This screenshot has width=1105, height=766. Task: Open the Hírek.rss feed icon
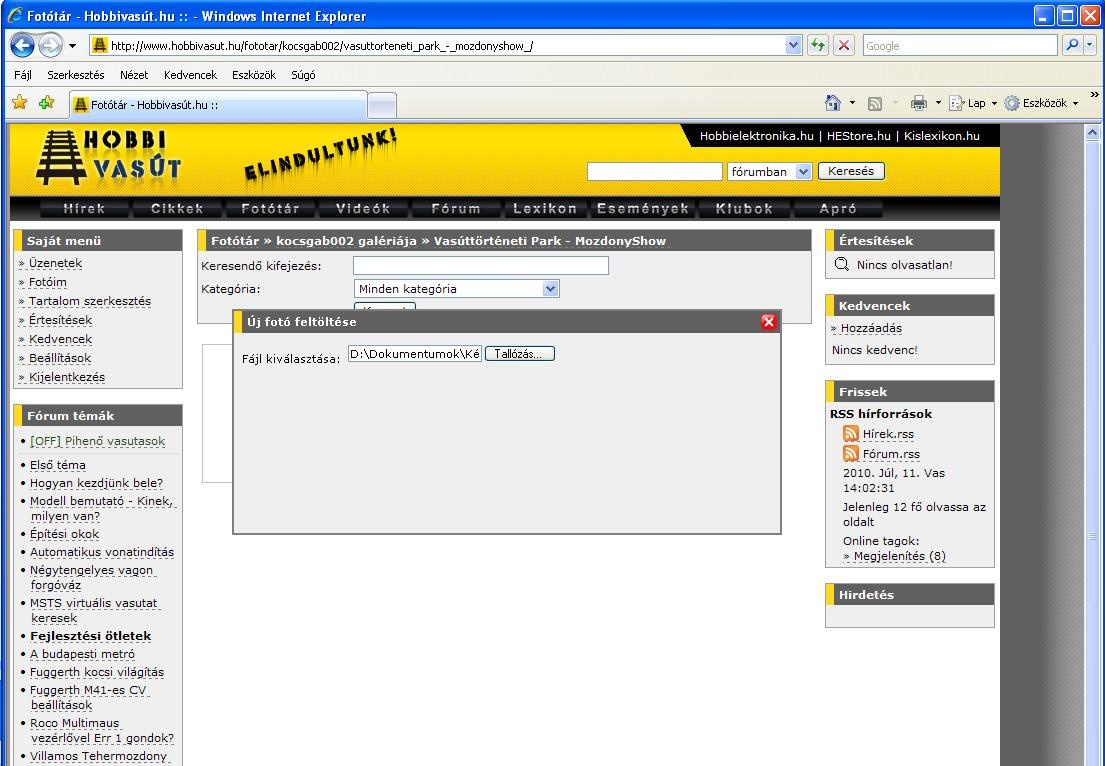coord(851,434)
